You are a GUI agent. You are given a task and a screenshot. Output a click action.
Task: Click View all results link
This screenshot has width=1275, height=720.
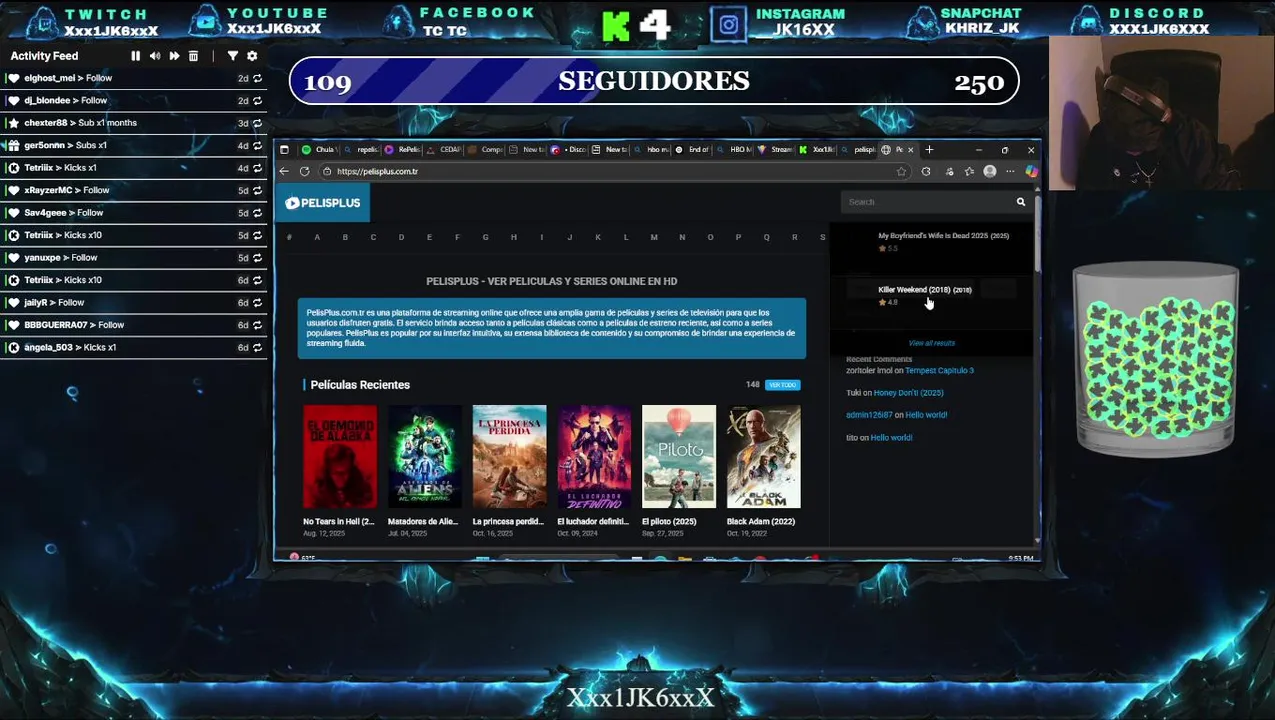931,343
